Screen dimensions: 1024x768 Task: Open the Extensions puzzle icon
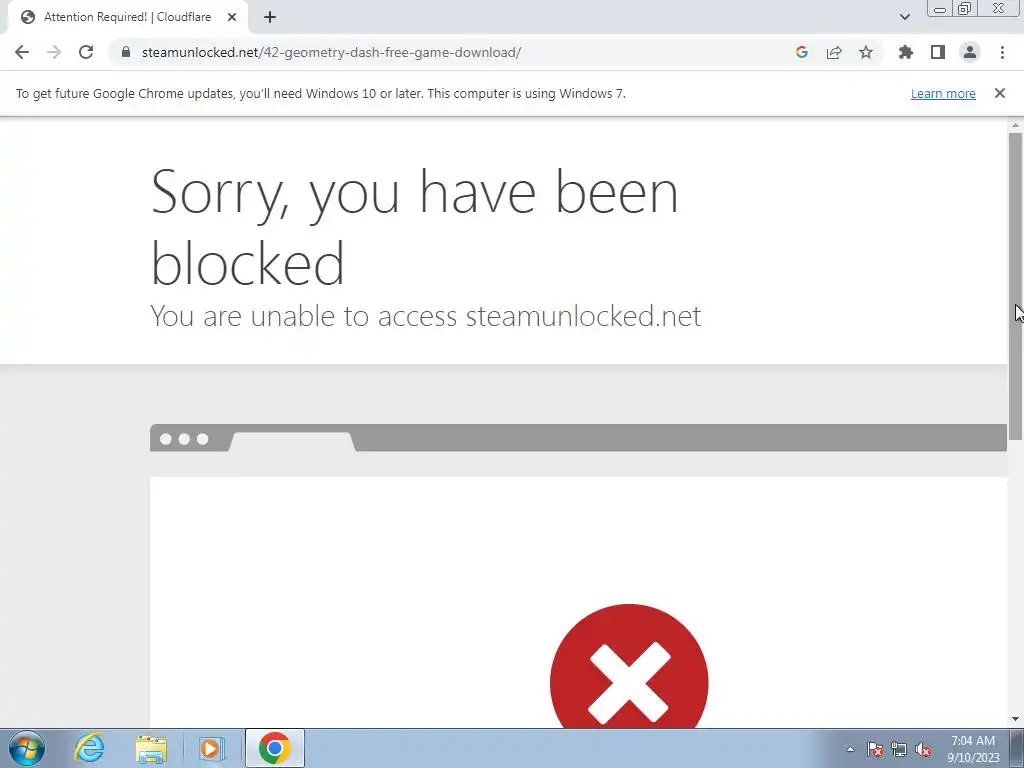pos(905,52)
